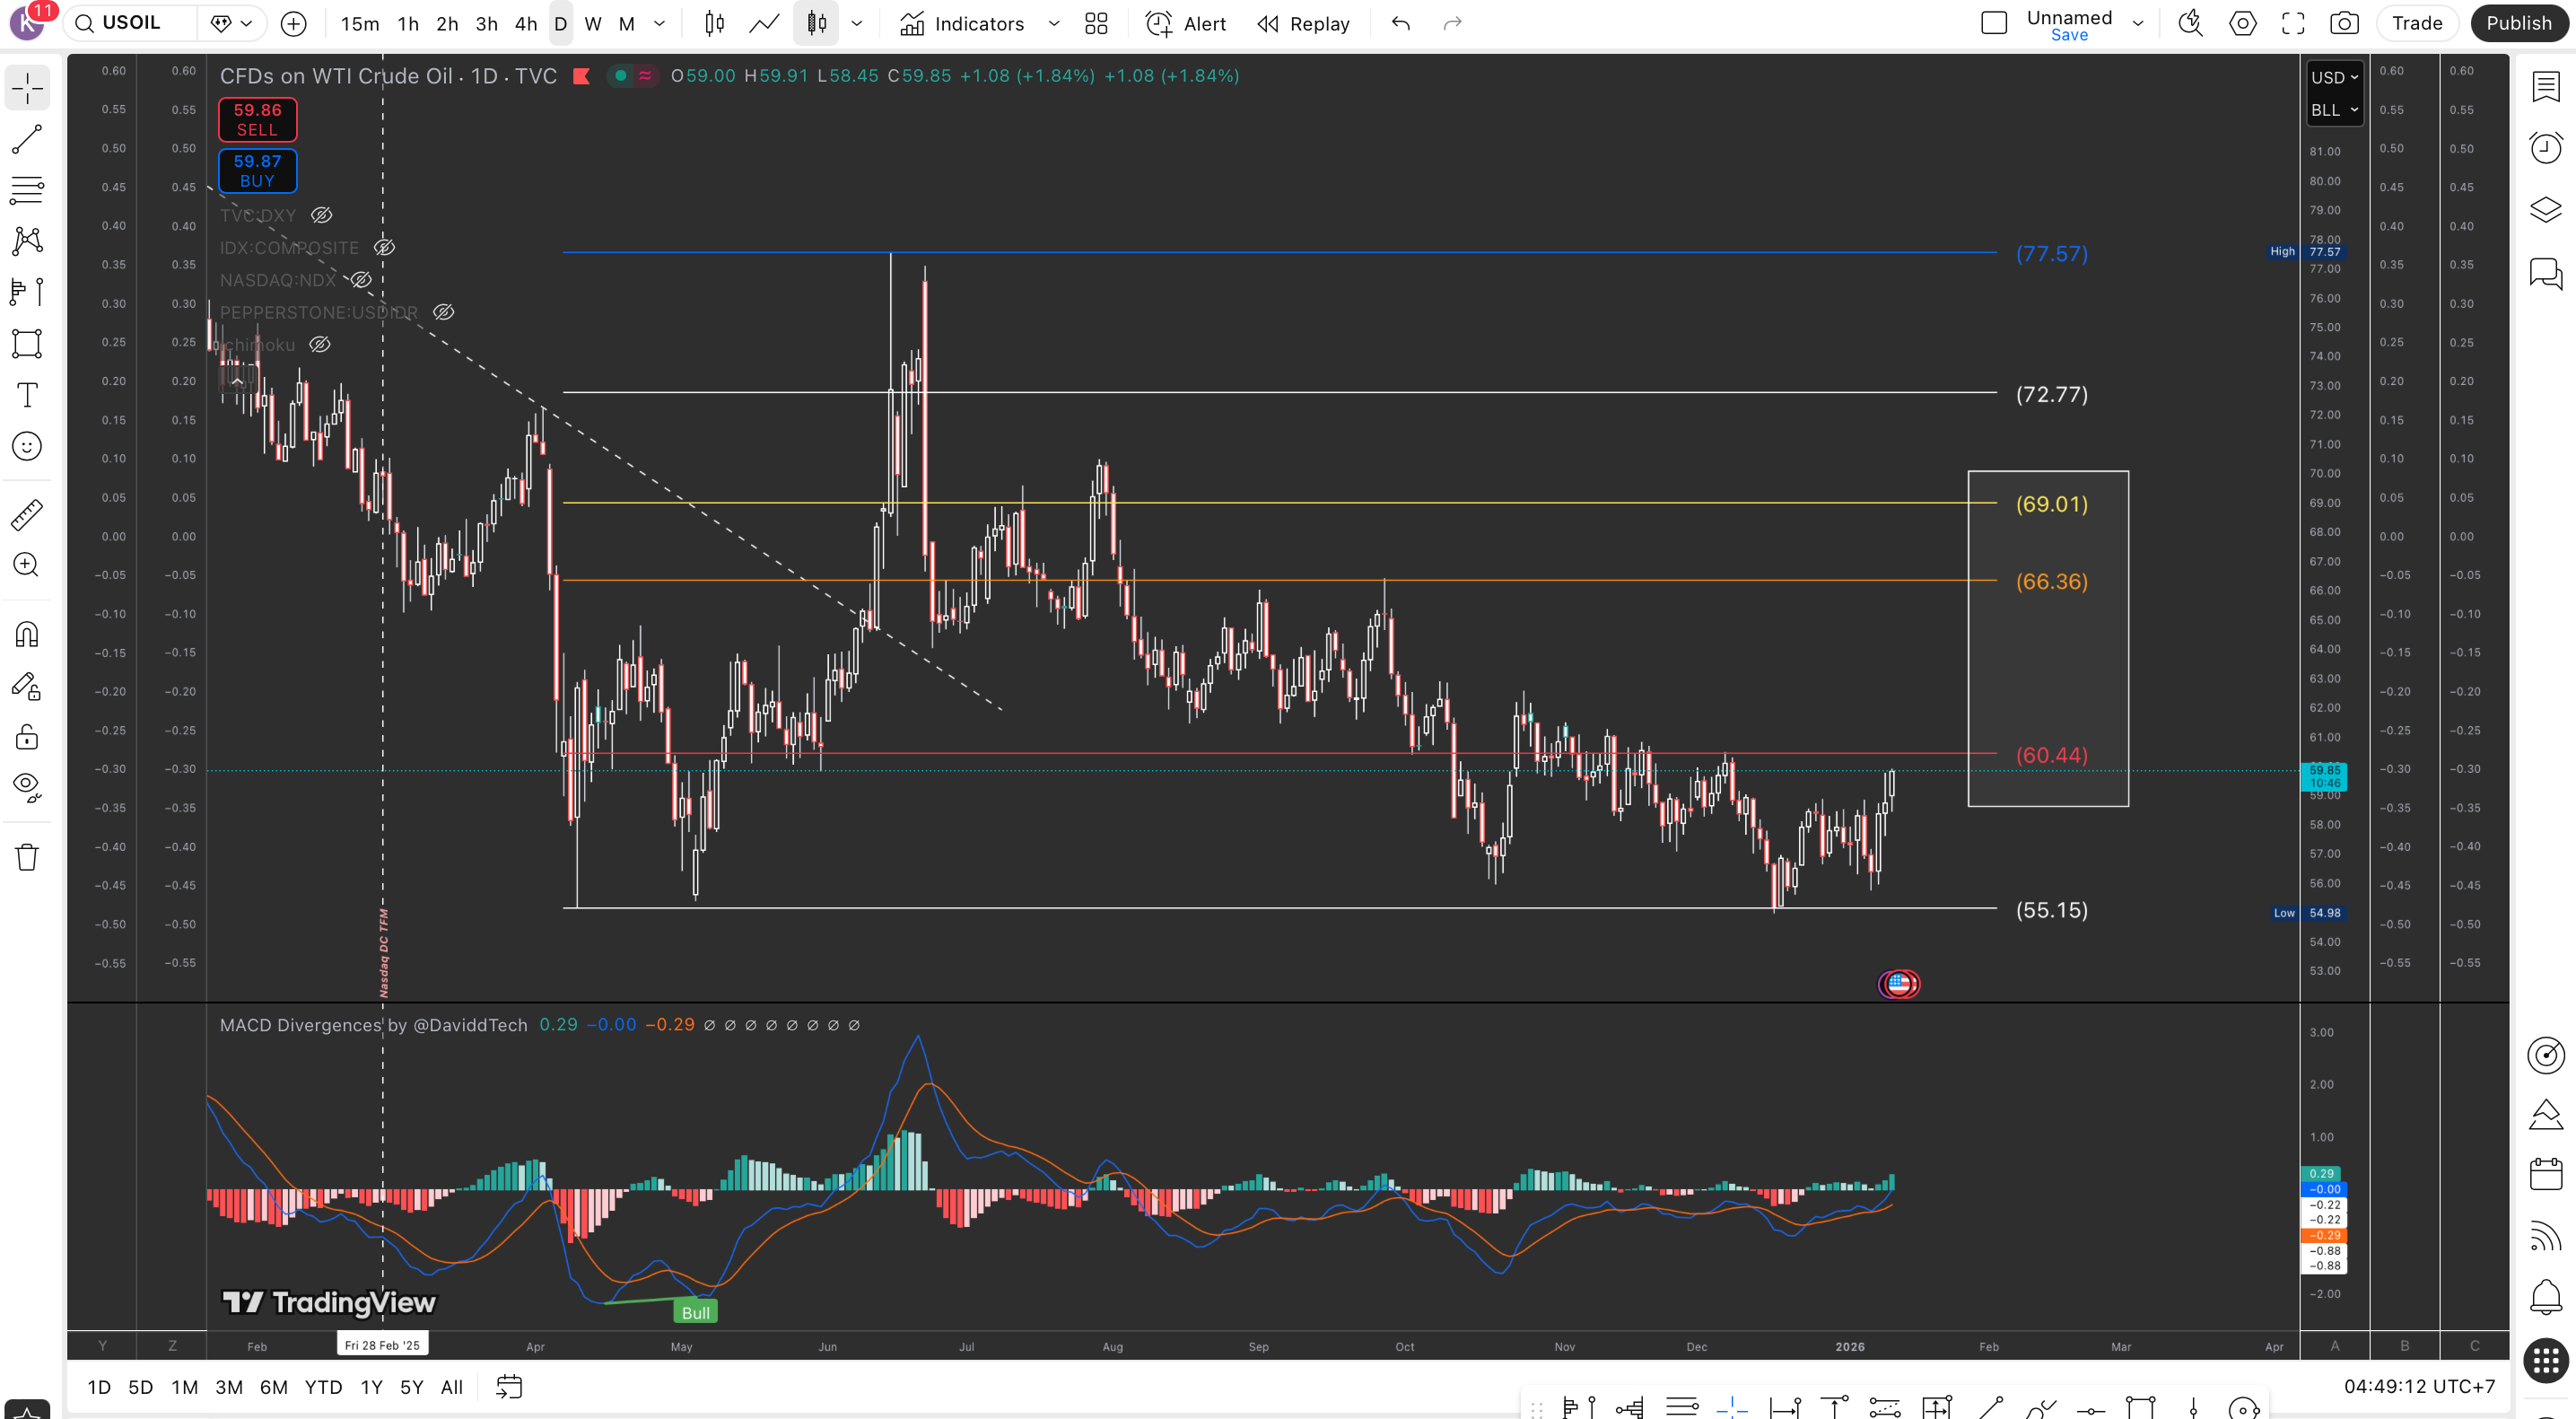
Task: Select the text annotation tool
Action: coord(27,395)
